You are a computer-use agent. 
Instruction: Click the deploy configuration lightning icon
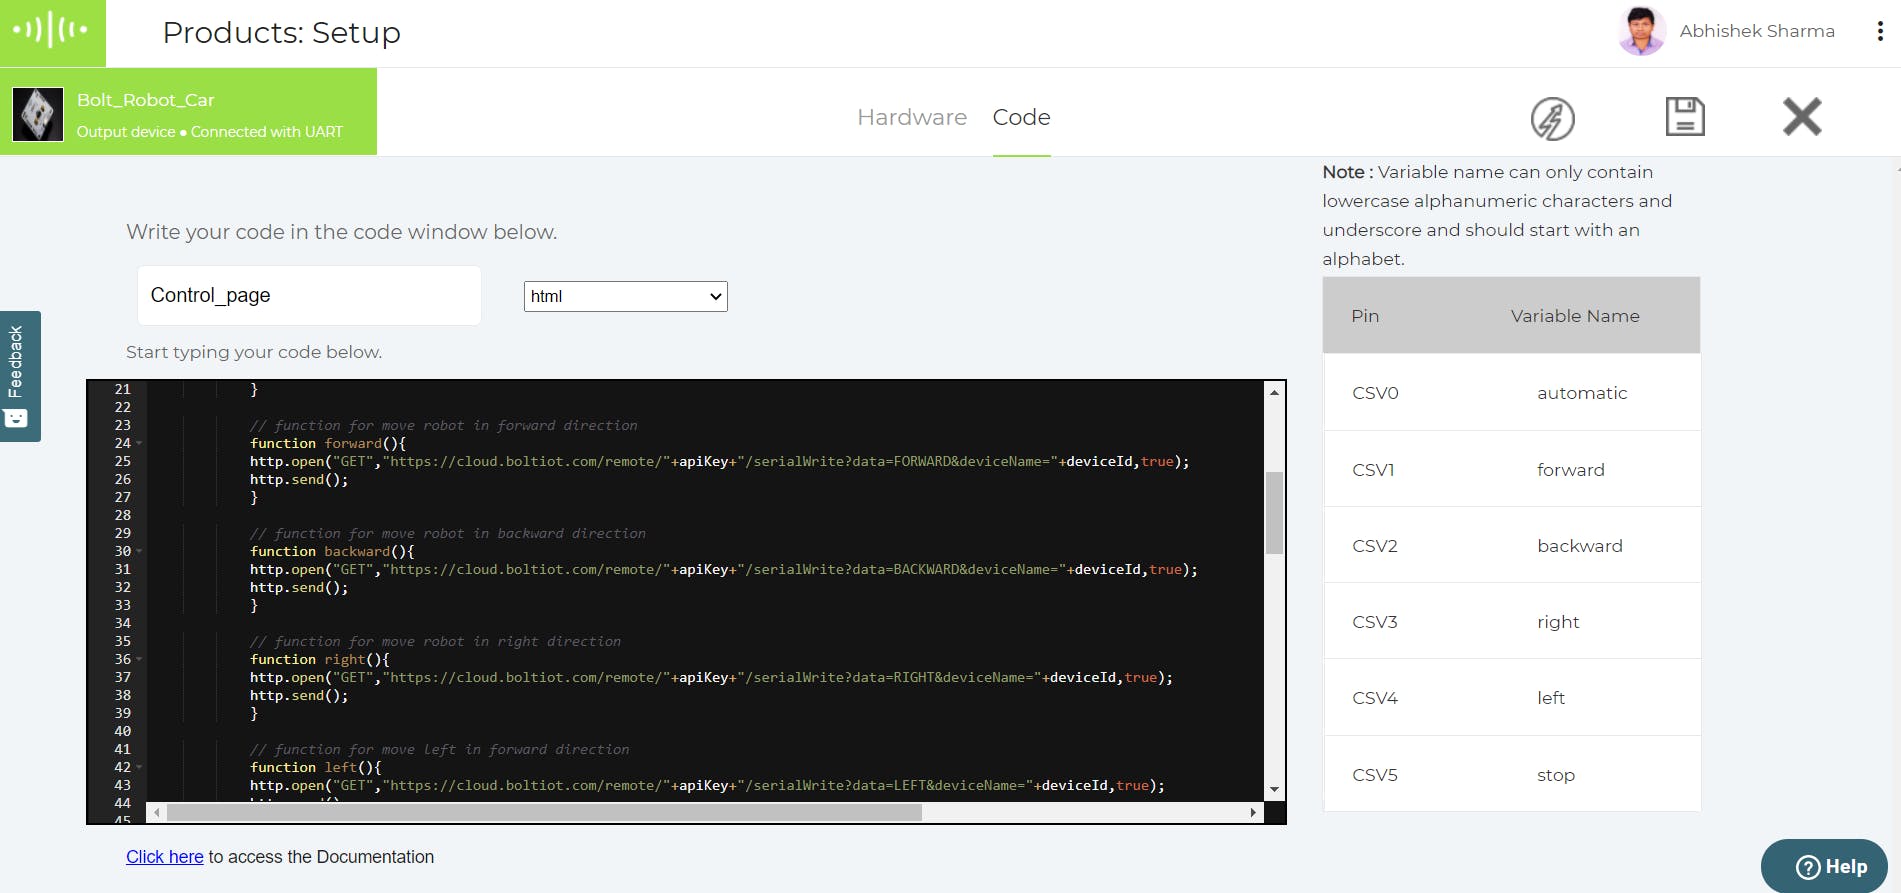click(x=1552, y=118)
